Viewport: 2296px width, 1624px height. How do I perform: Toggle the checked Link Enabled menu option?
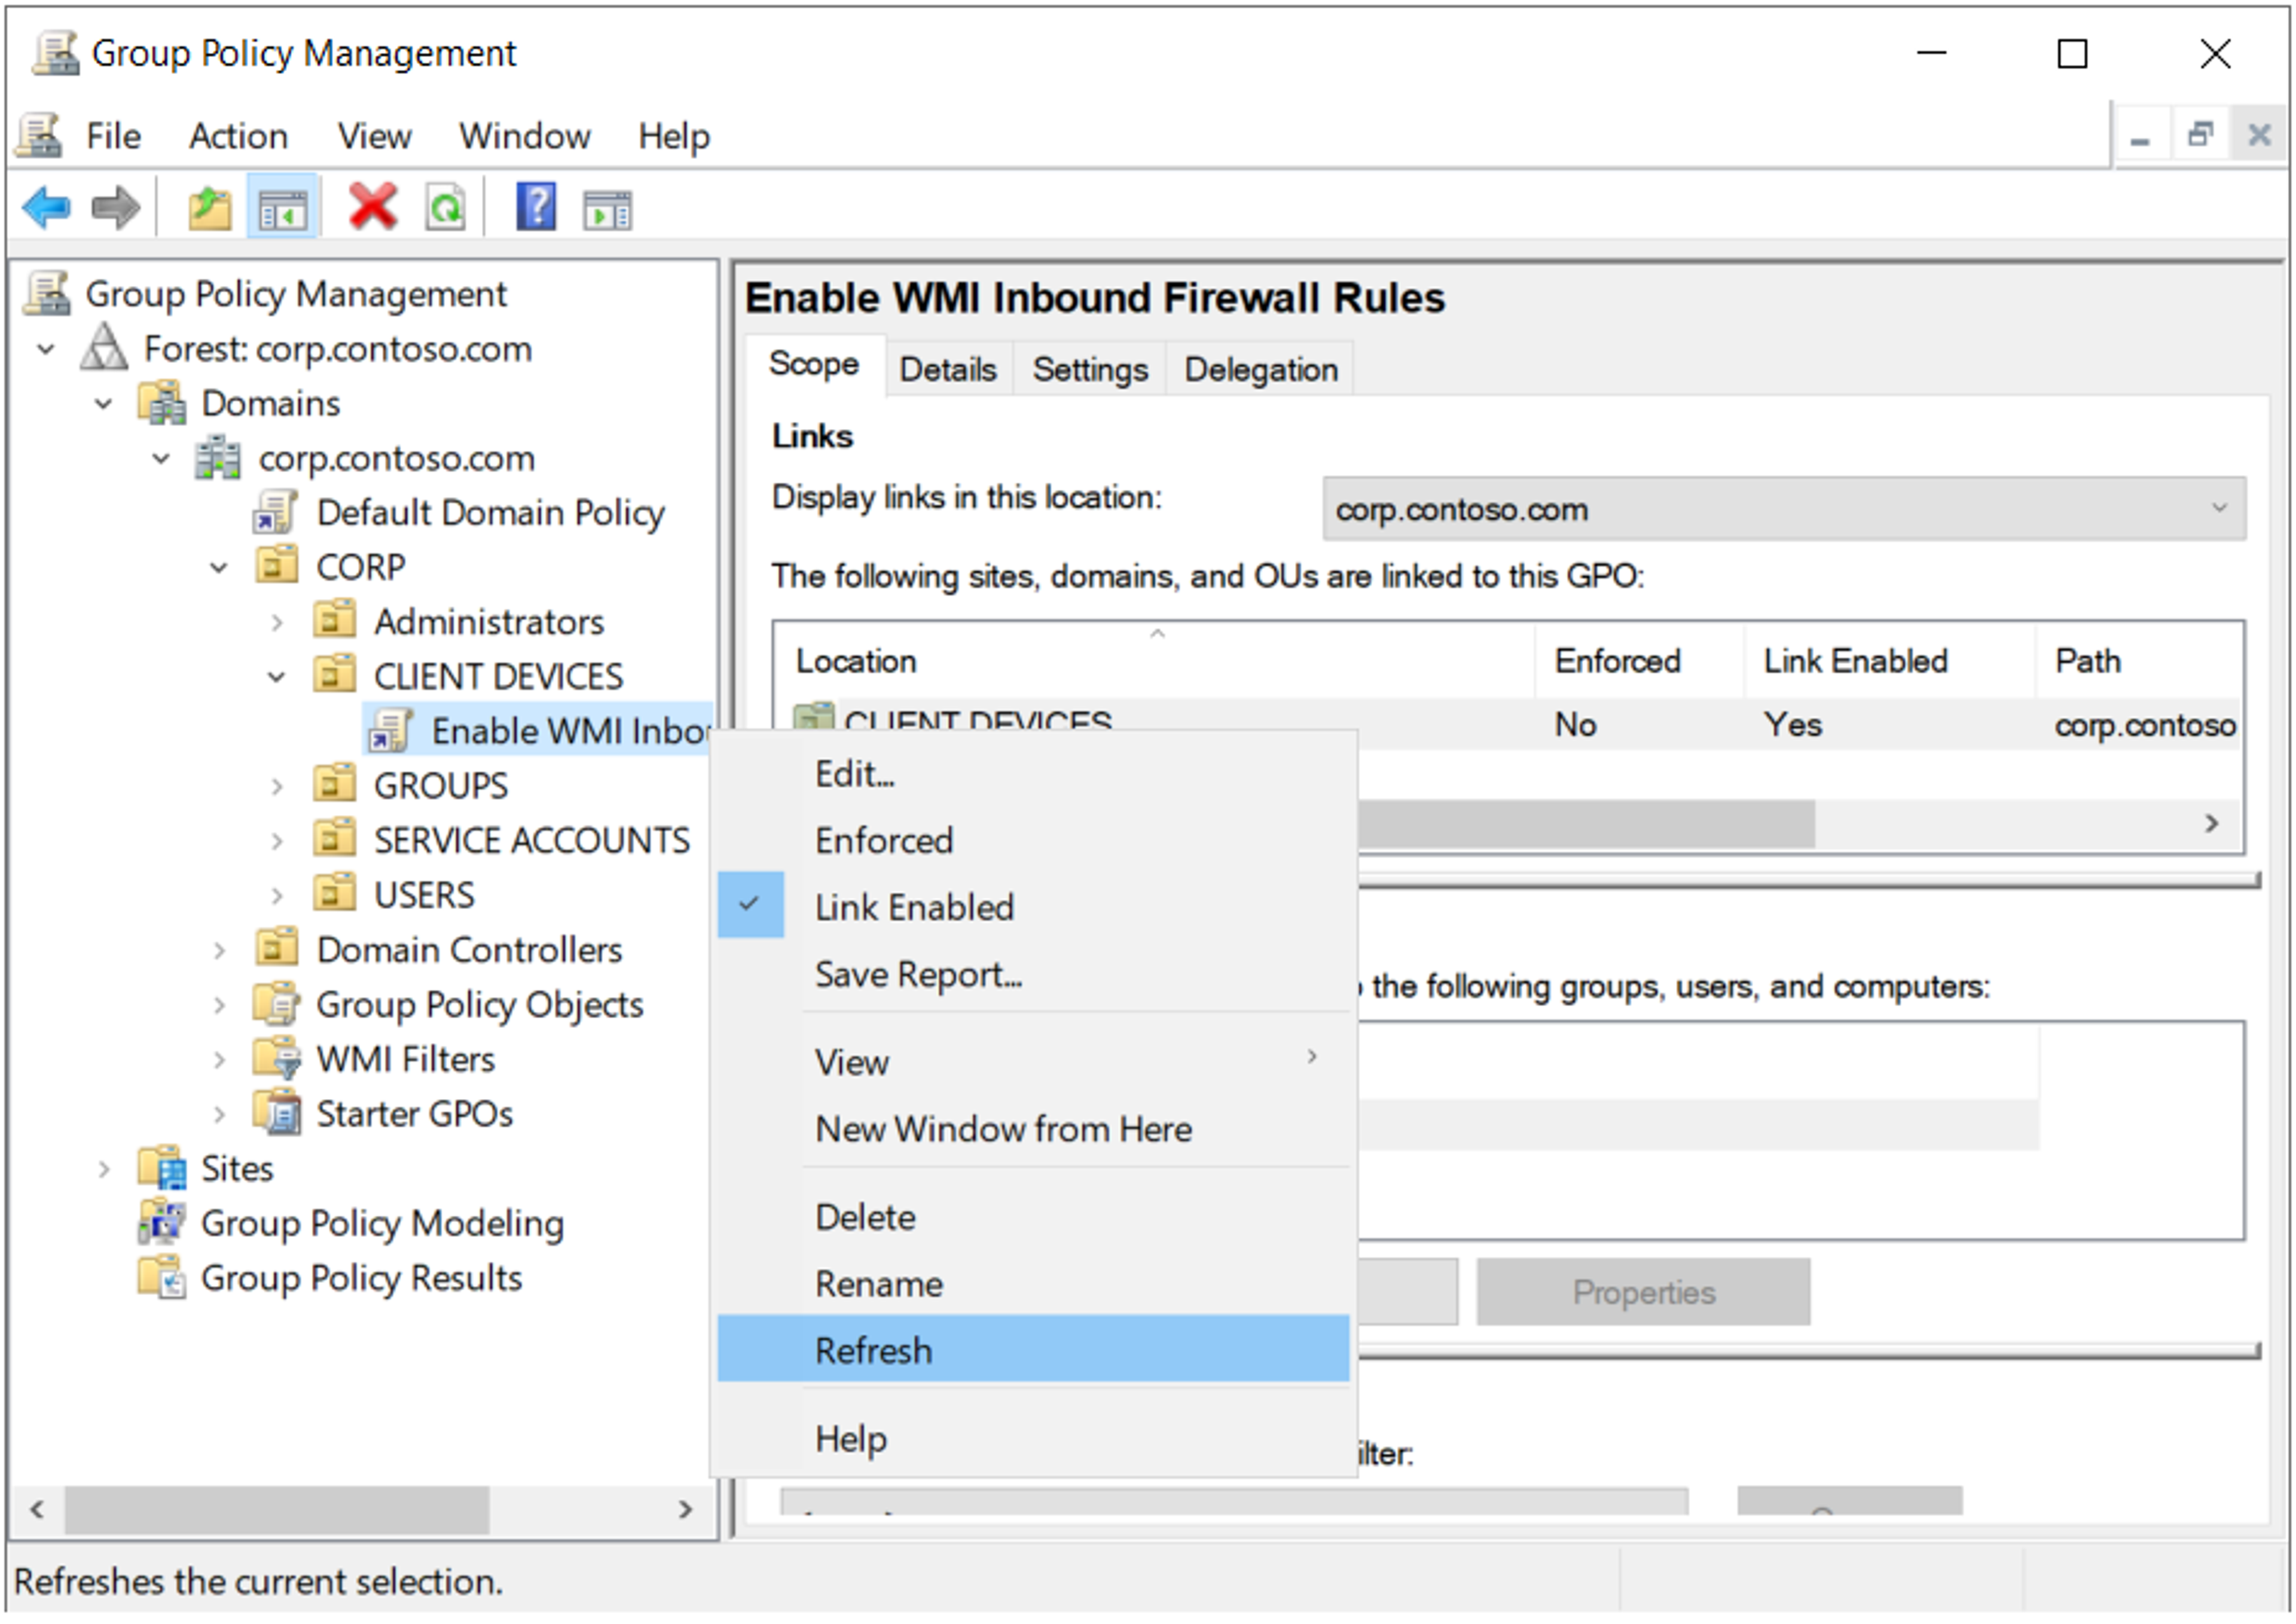click(x=1033, y=907)
